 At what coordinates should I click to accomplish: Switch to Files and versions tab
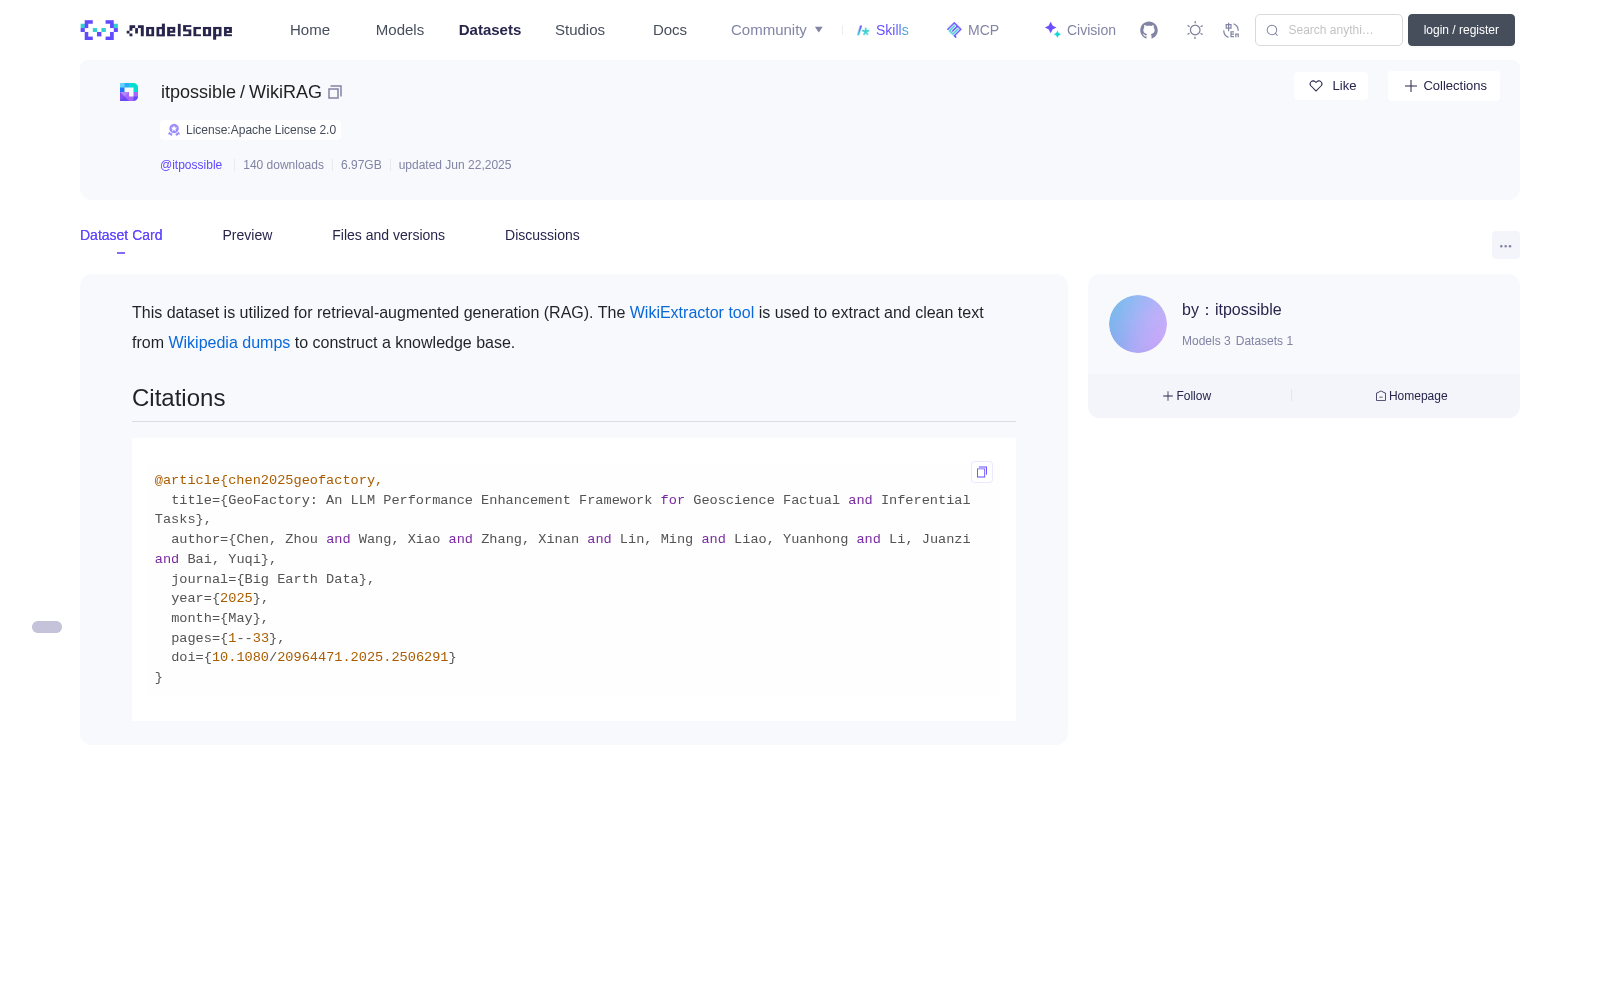click(388, 235)
